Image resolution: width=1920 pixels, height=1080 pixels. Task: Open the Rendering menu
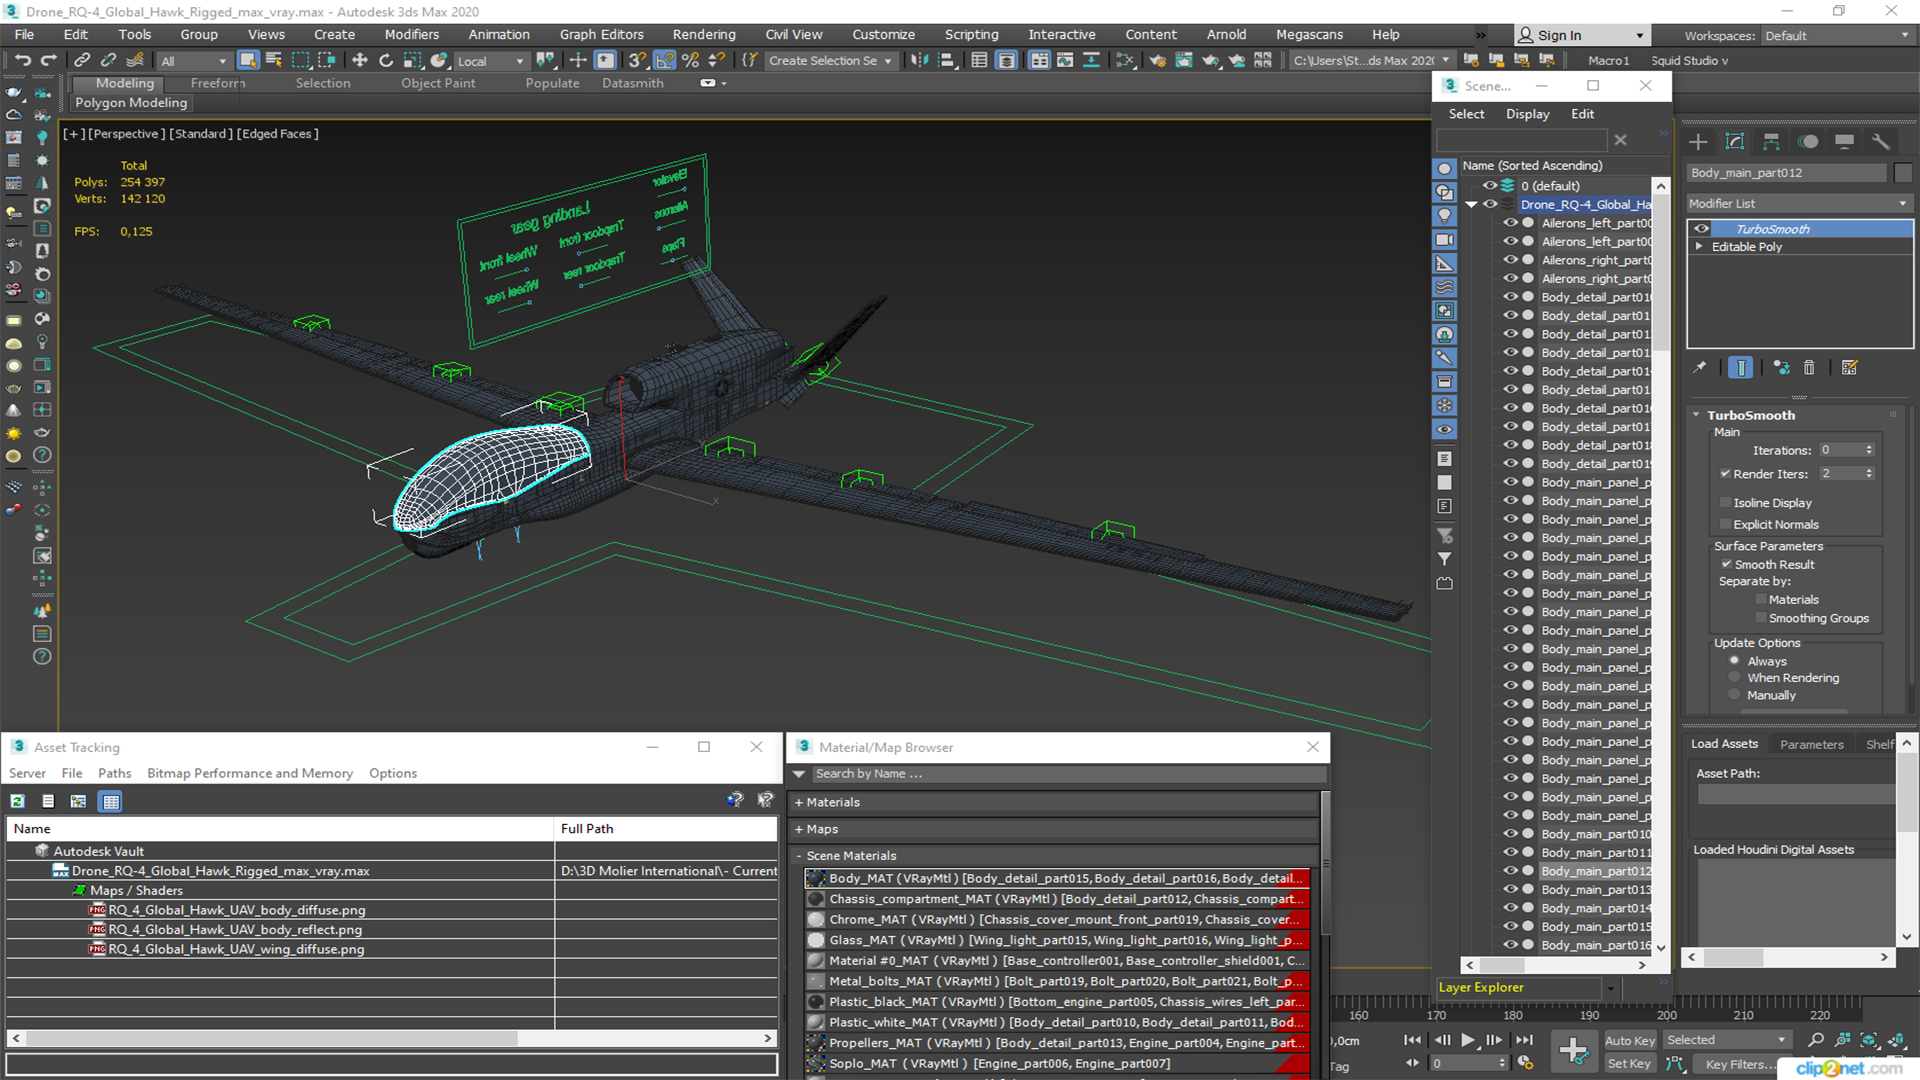[703, 34]
